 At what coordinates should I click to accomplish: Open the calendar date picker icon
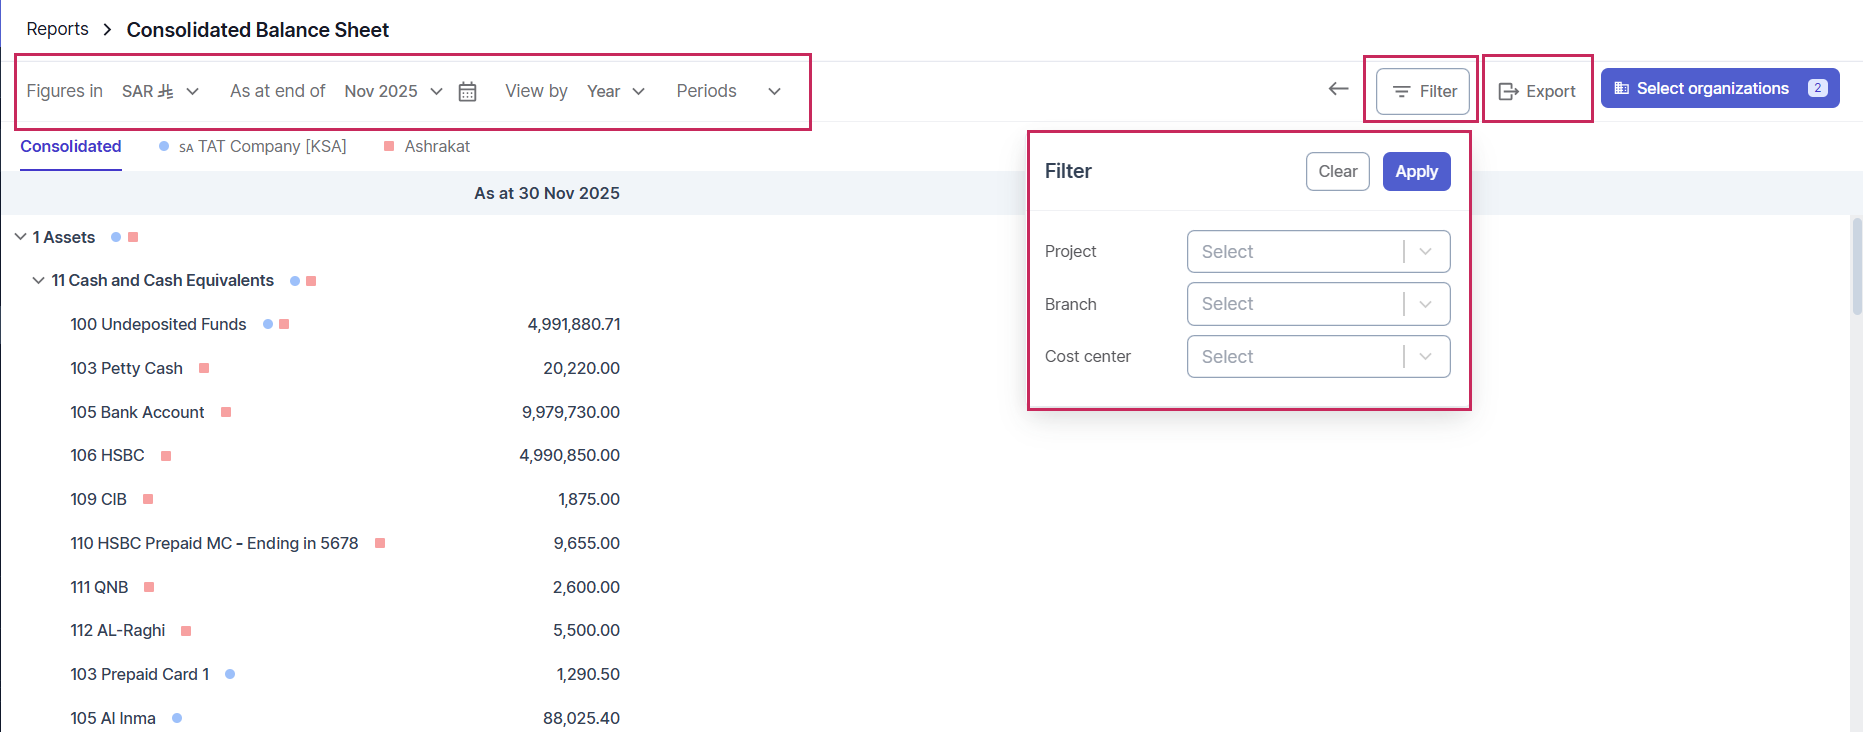[x=467, y=92]
